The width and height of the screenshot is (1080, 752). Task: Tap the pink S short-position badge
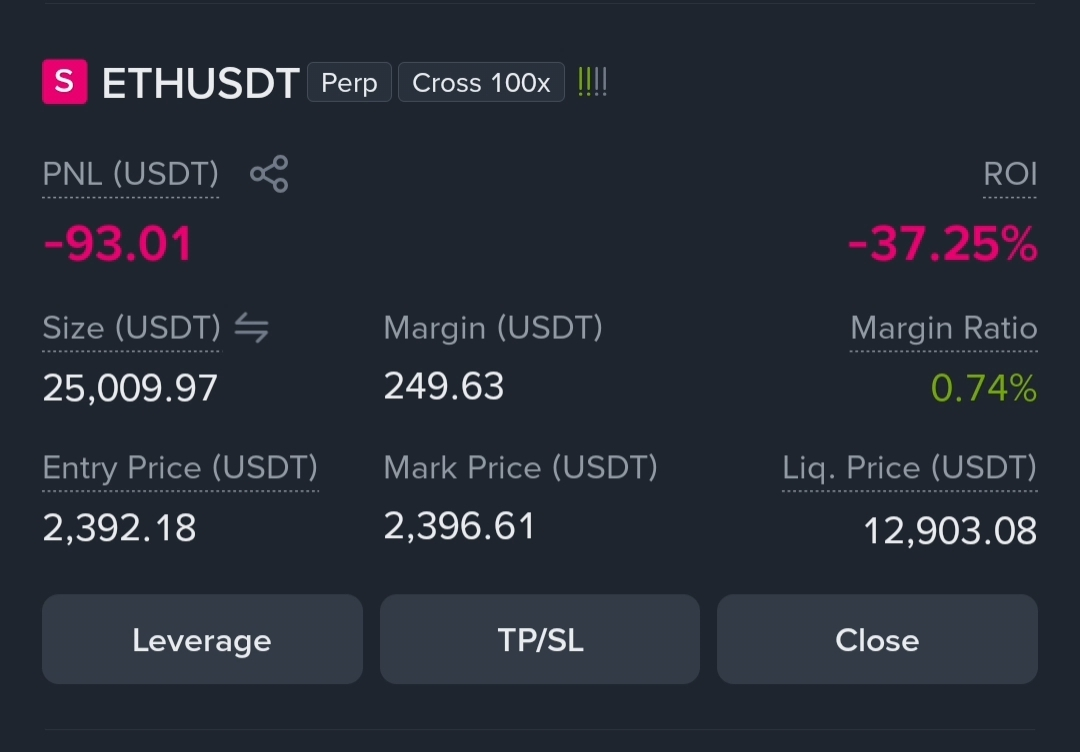pos(65,82)
